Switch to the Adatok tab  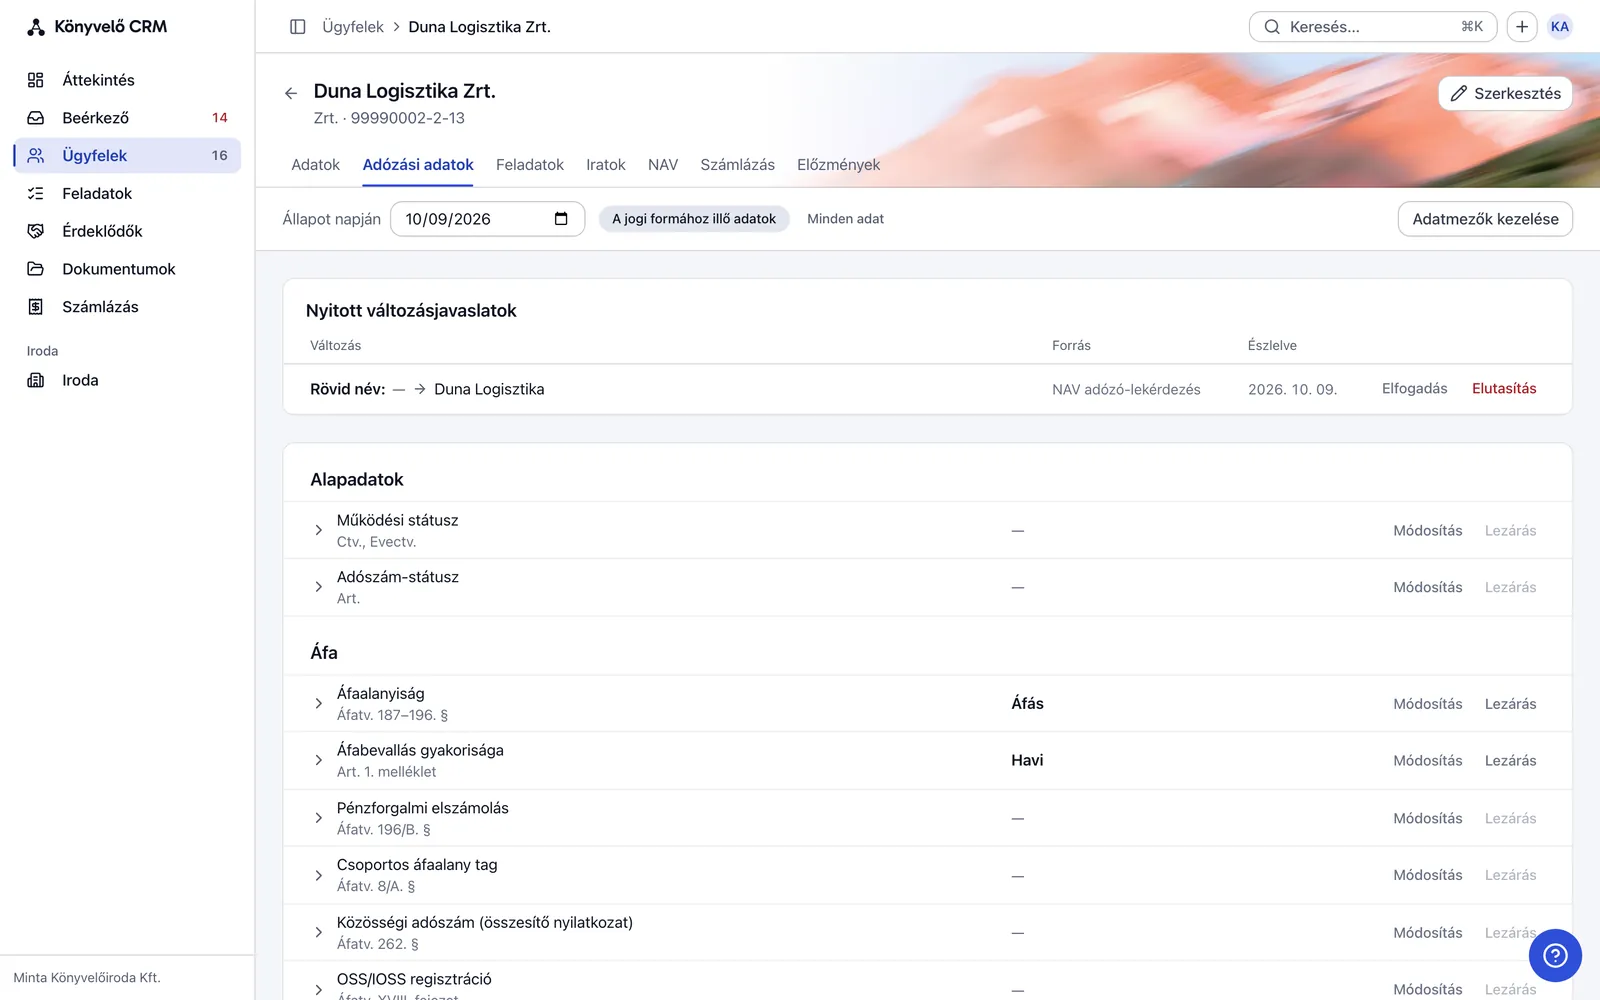(316, 165)
